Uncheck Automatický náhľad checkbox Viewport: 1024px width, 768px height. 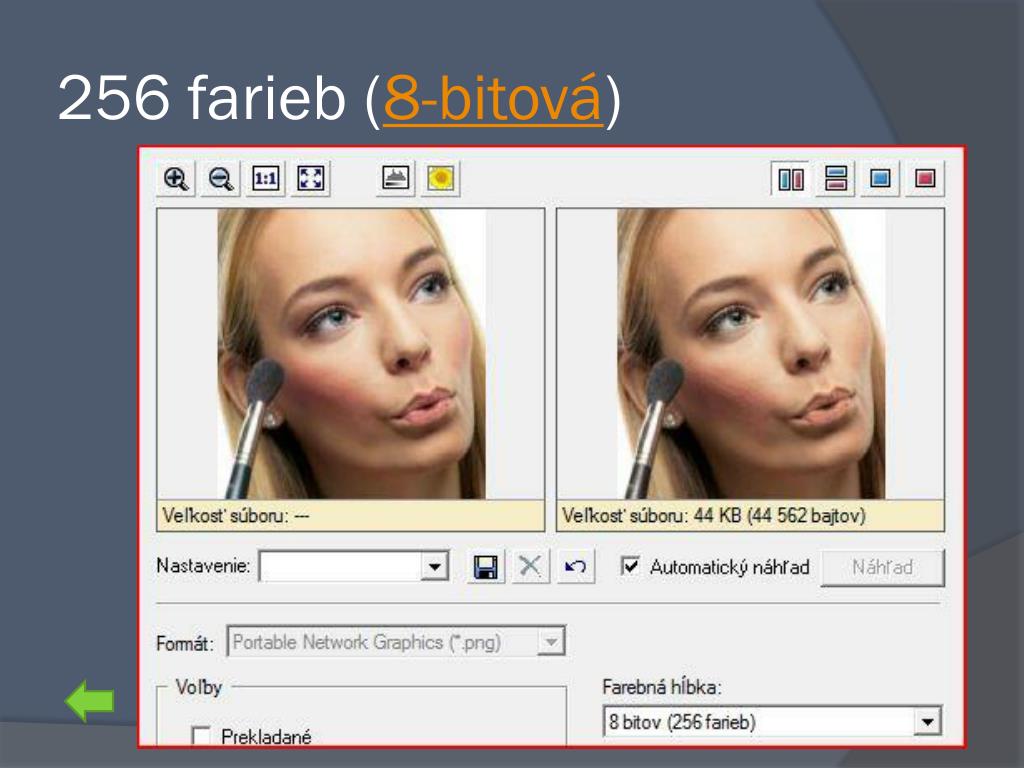[x=630, y=566]
